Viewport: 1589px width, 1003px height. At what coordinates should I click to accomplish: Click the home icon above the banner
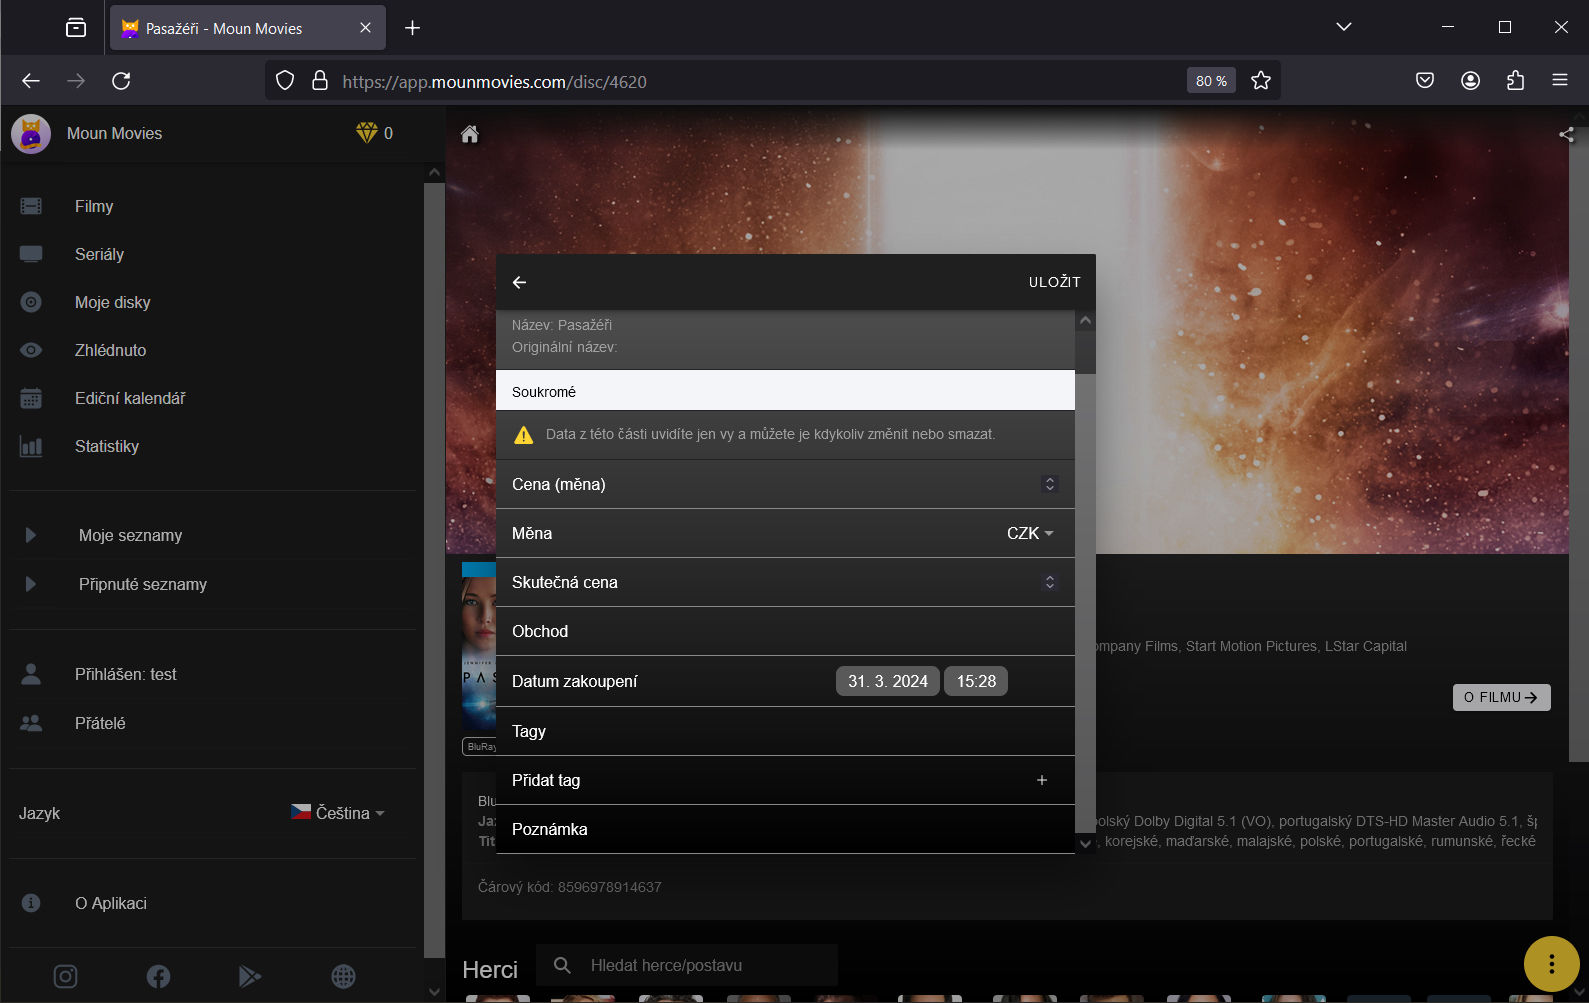click(469, 134)
